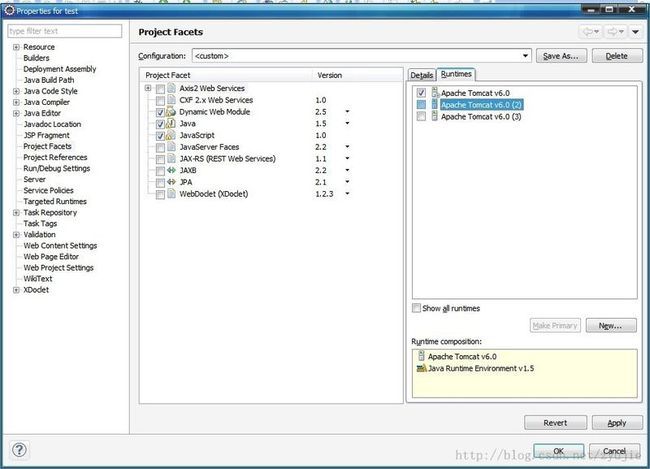Screen dimensions: 650x469
Task: Open the view menu triangle icon
Action: [635, 32]
